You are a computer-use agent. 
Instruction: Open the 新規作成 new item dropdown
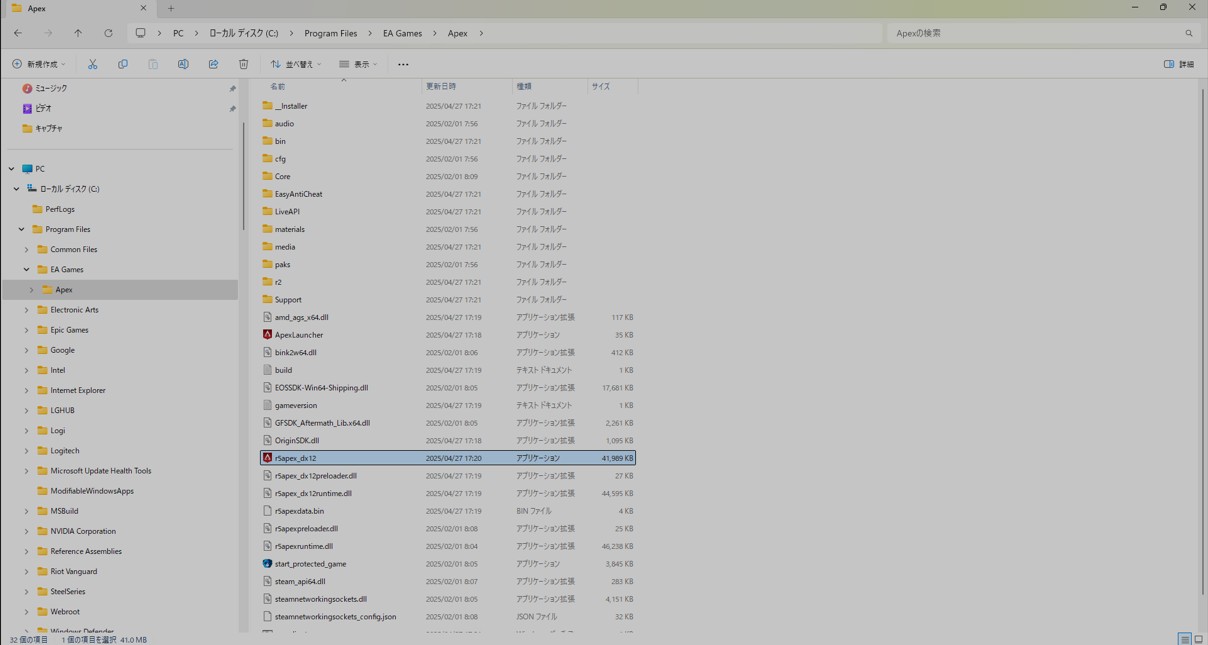pyautogui.click(x=39, y=64)
